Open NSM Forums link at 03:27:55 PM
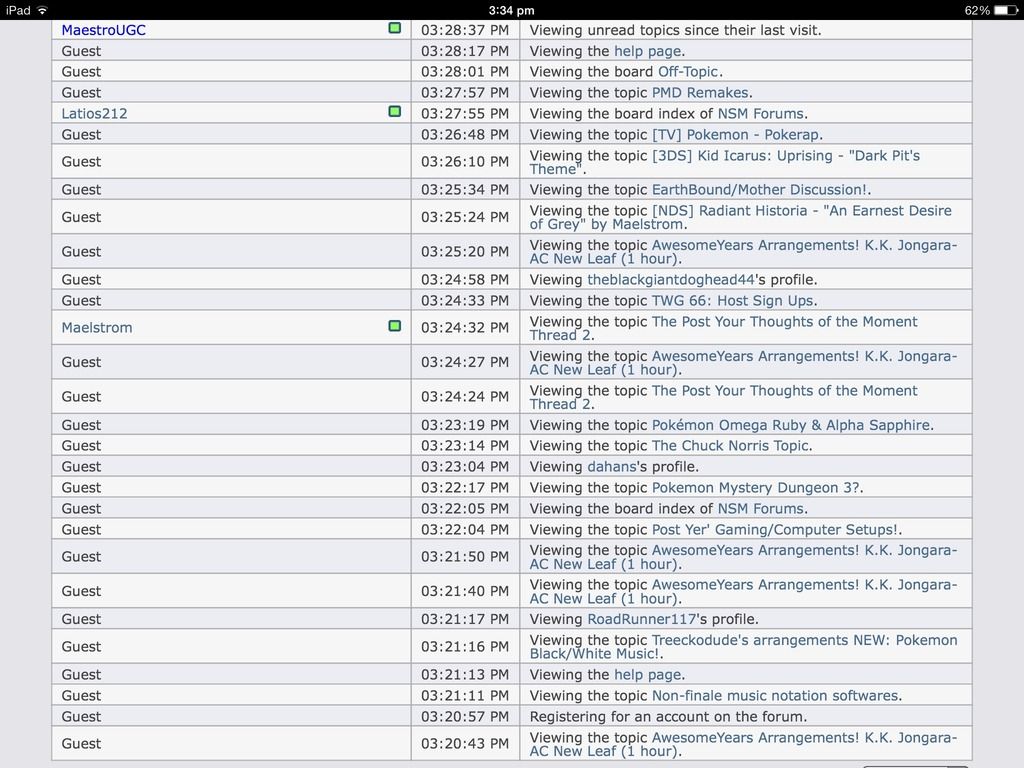The image size is (1024, 768). [761, 114]
